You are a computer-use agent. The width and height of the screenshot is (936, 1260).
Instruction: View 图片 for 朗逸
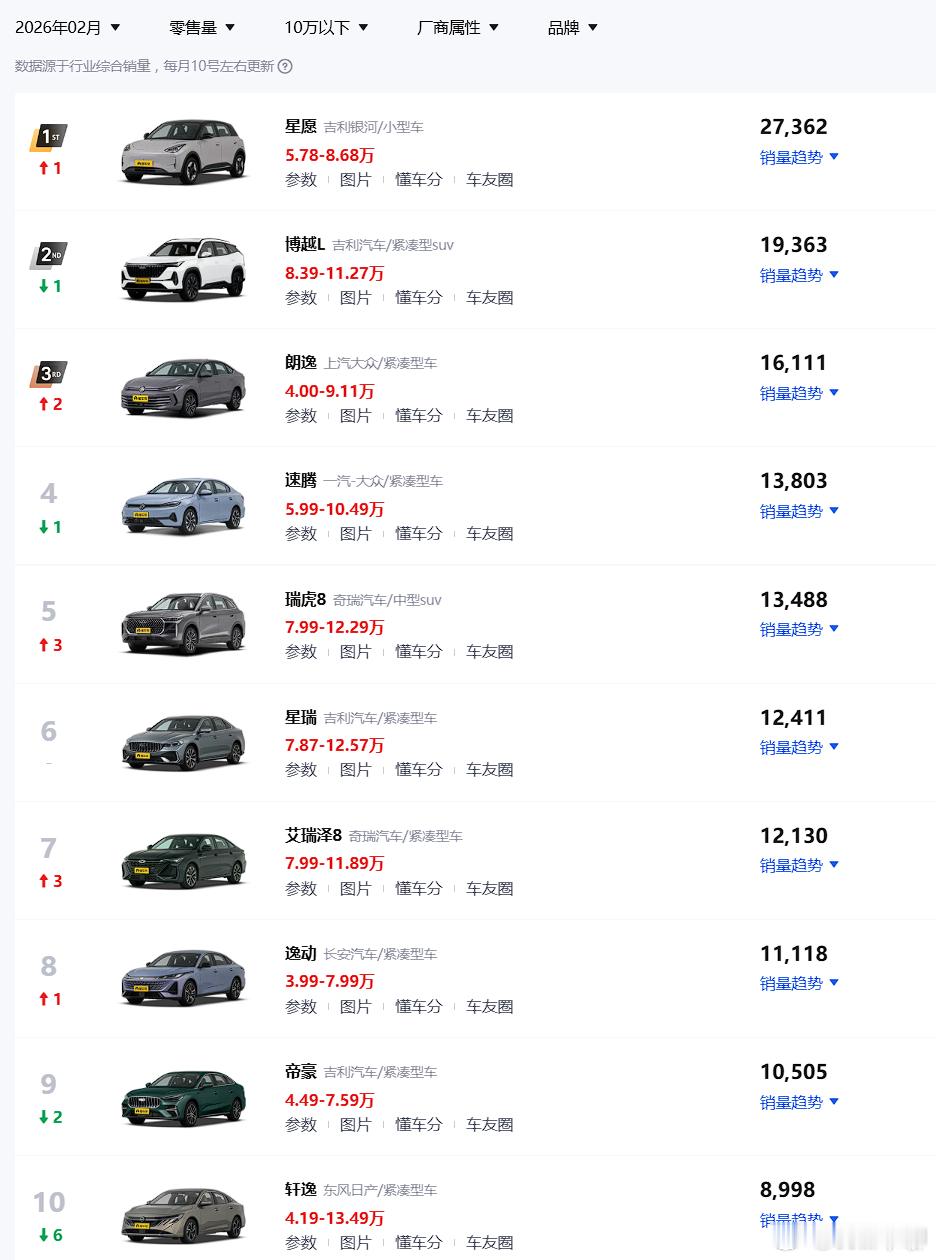click(x=355, y=416)
